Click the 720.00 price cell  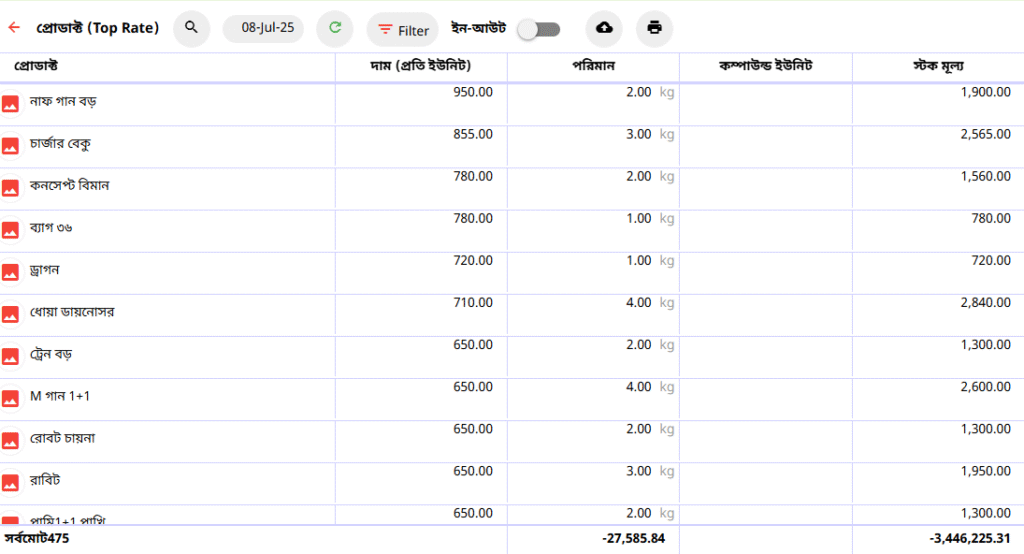(473, 261)
